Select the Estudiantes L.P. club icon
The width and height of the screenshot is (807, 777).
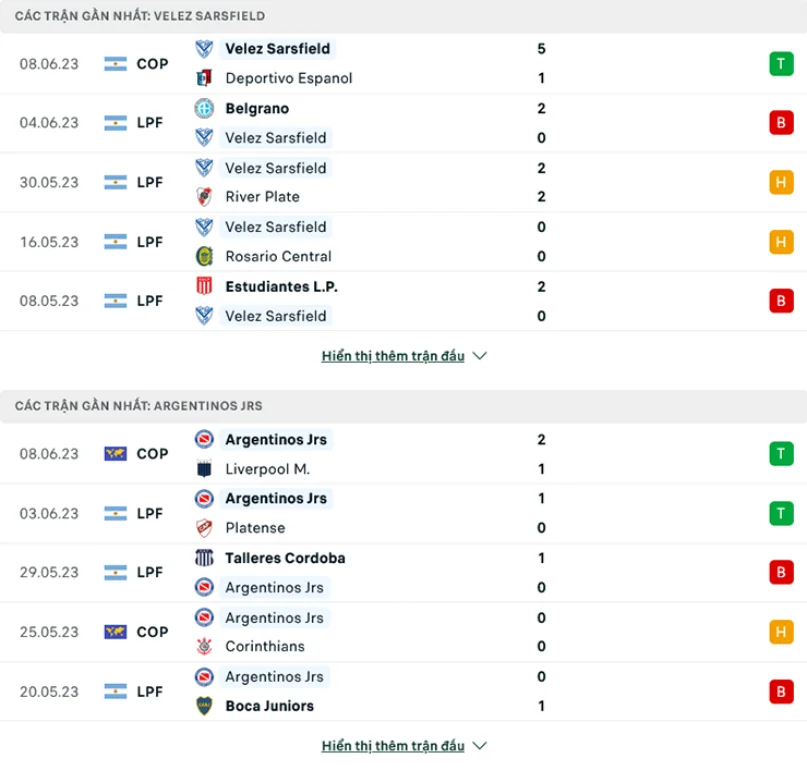(205, 286)
